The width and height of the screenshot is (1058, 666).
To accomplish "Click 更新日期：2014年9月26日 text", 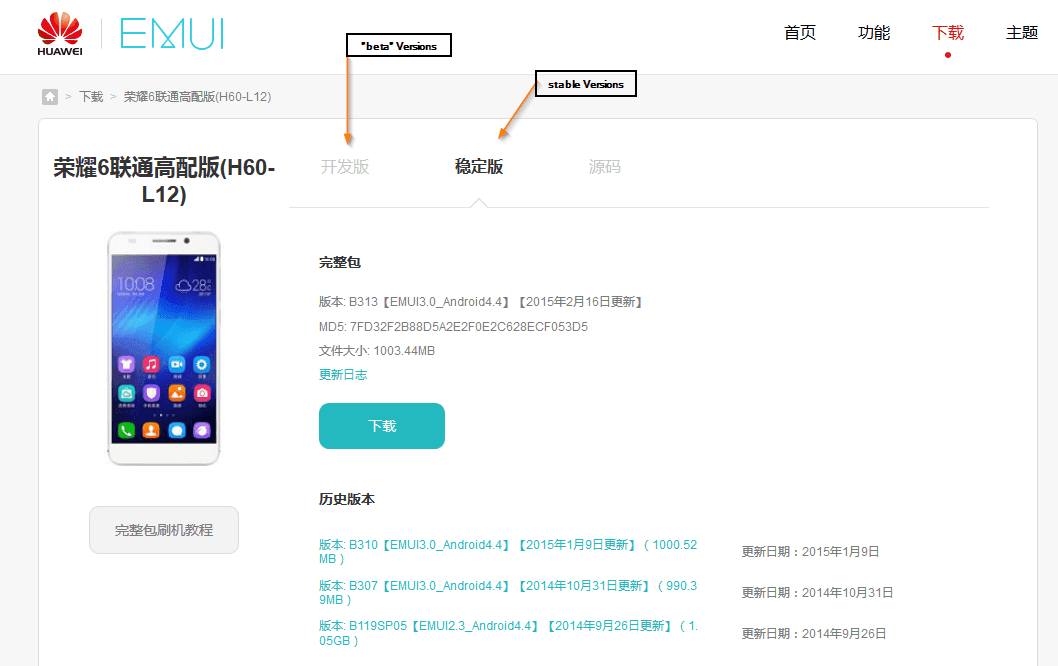I will click(x=814, y=634).
